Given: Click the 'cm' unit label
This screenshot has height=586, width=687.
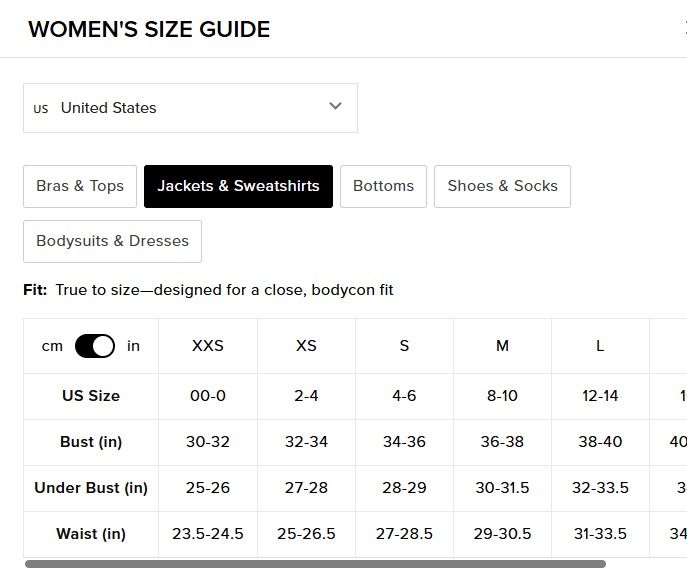Looking at the screenshot, I should point(52,346).
